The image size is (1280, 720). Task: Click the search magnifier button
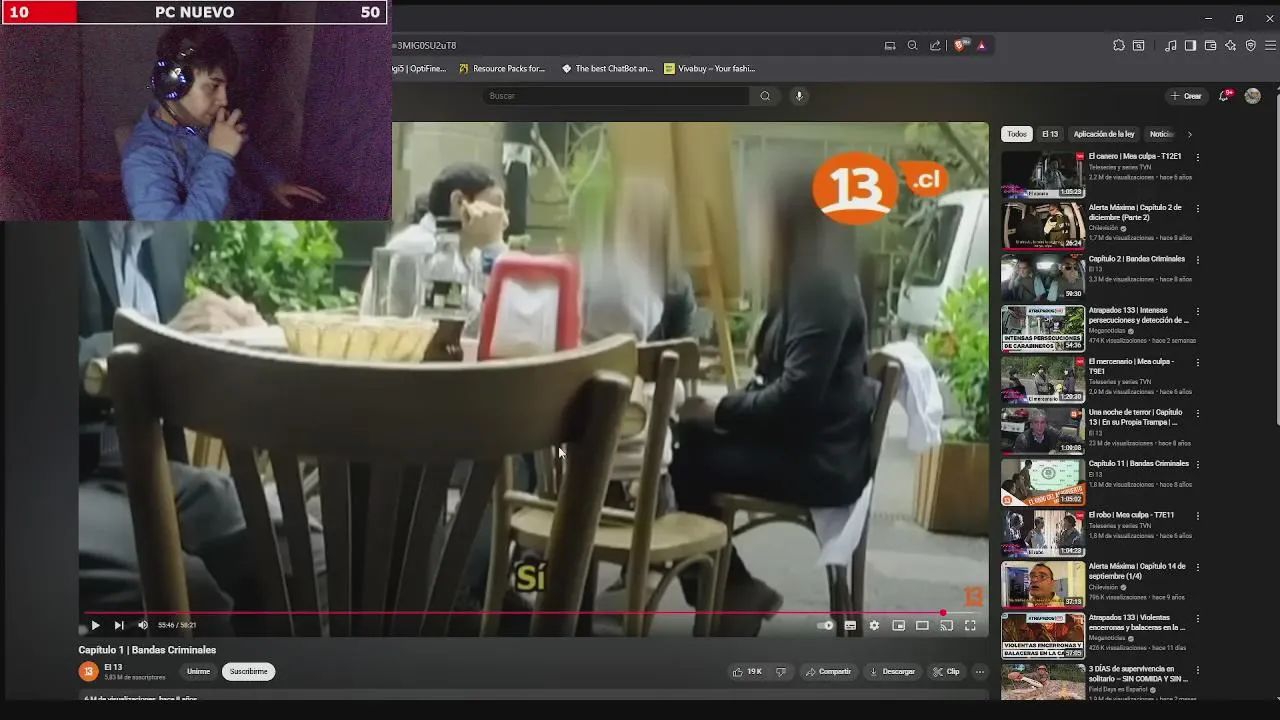(x=765, y=96)
